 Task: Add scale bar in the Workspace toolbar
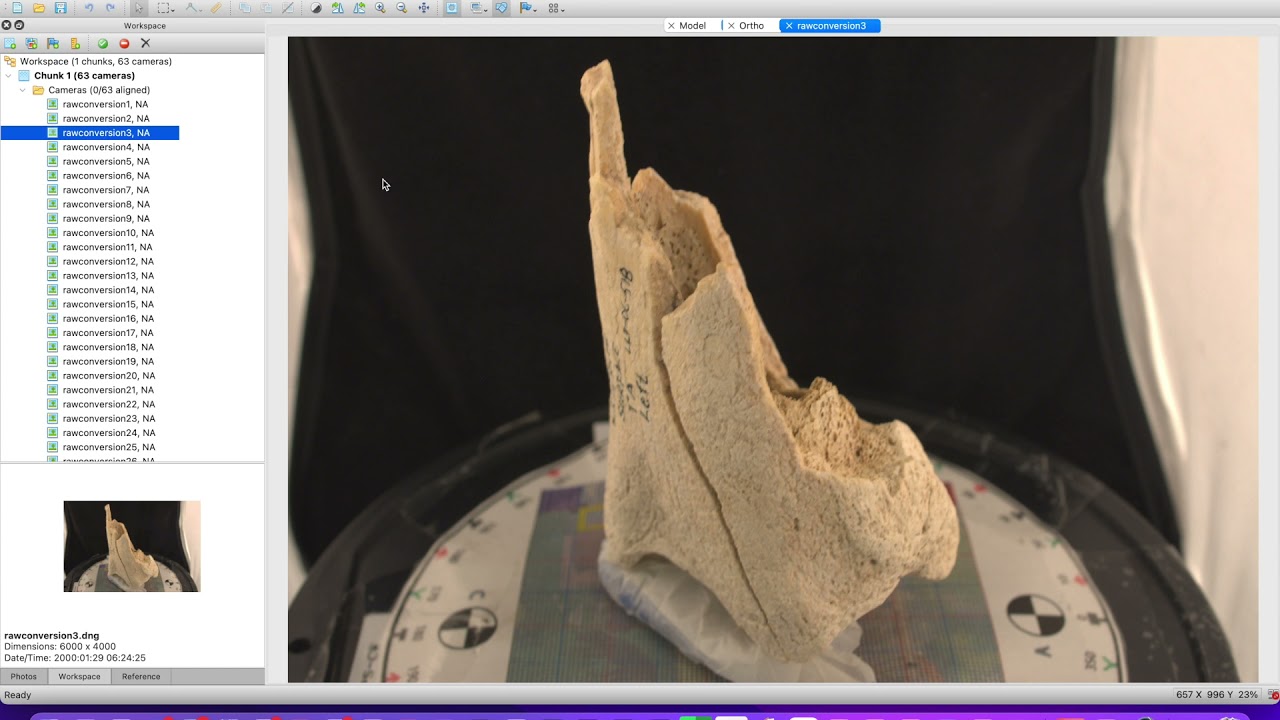point(75,44)
